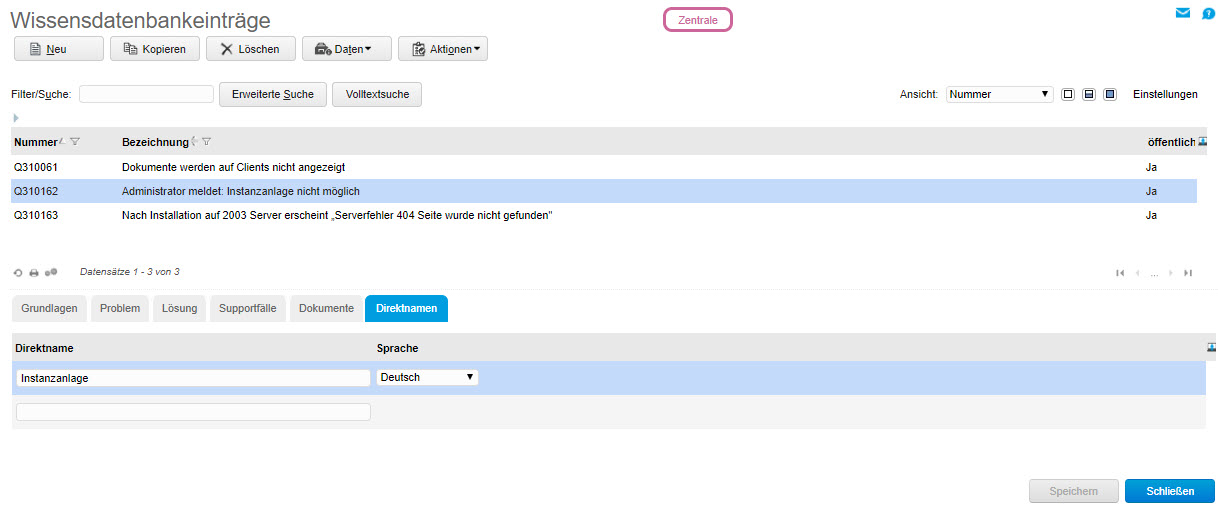The image size is (1218, 506).
Task: Open the Daten dropdown button
Action: coord(347,49)
